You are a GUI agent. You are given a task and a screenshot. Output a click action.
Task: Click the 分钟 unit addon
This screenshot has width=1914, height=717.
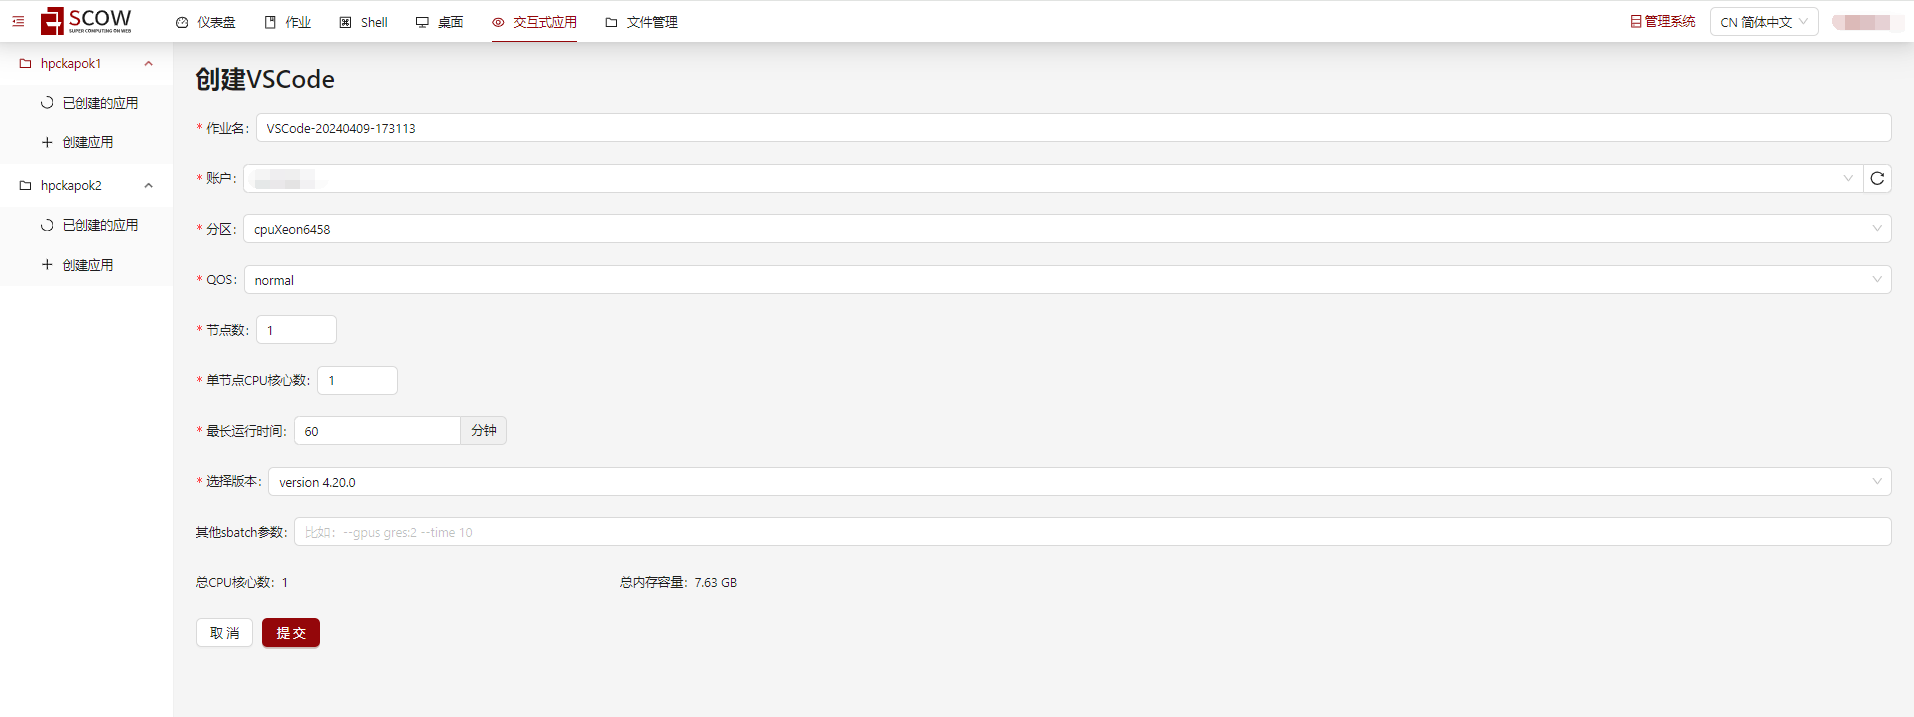[x=484, y=431]
